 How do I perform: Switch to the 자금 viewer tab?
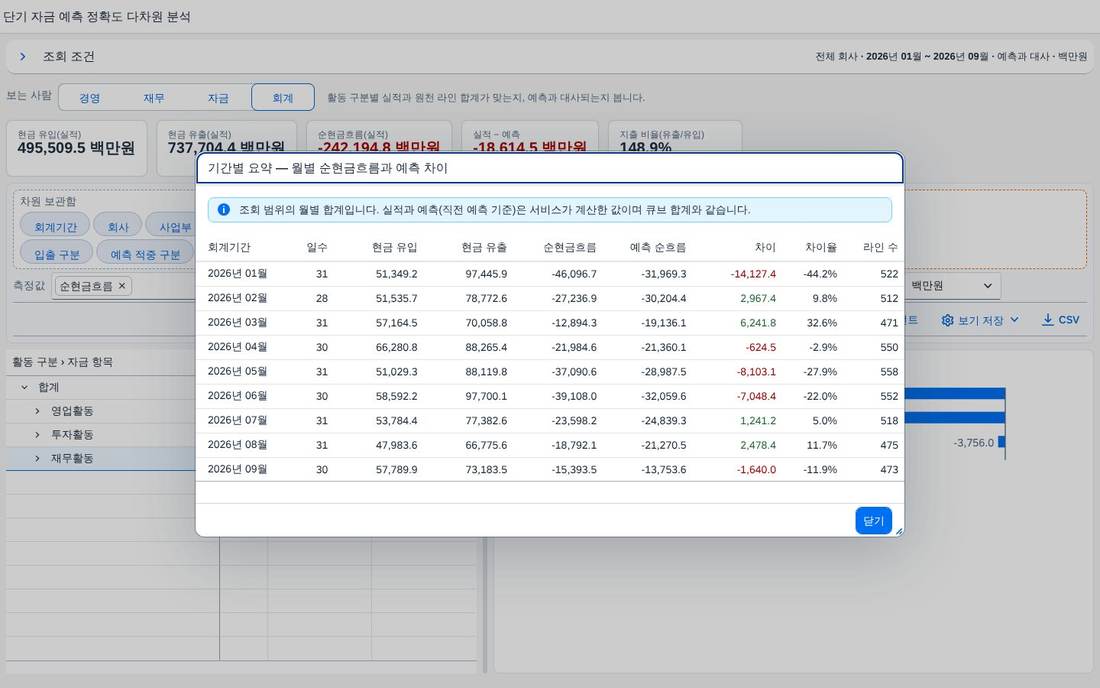coord(218,97)
